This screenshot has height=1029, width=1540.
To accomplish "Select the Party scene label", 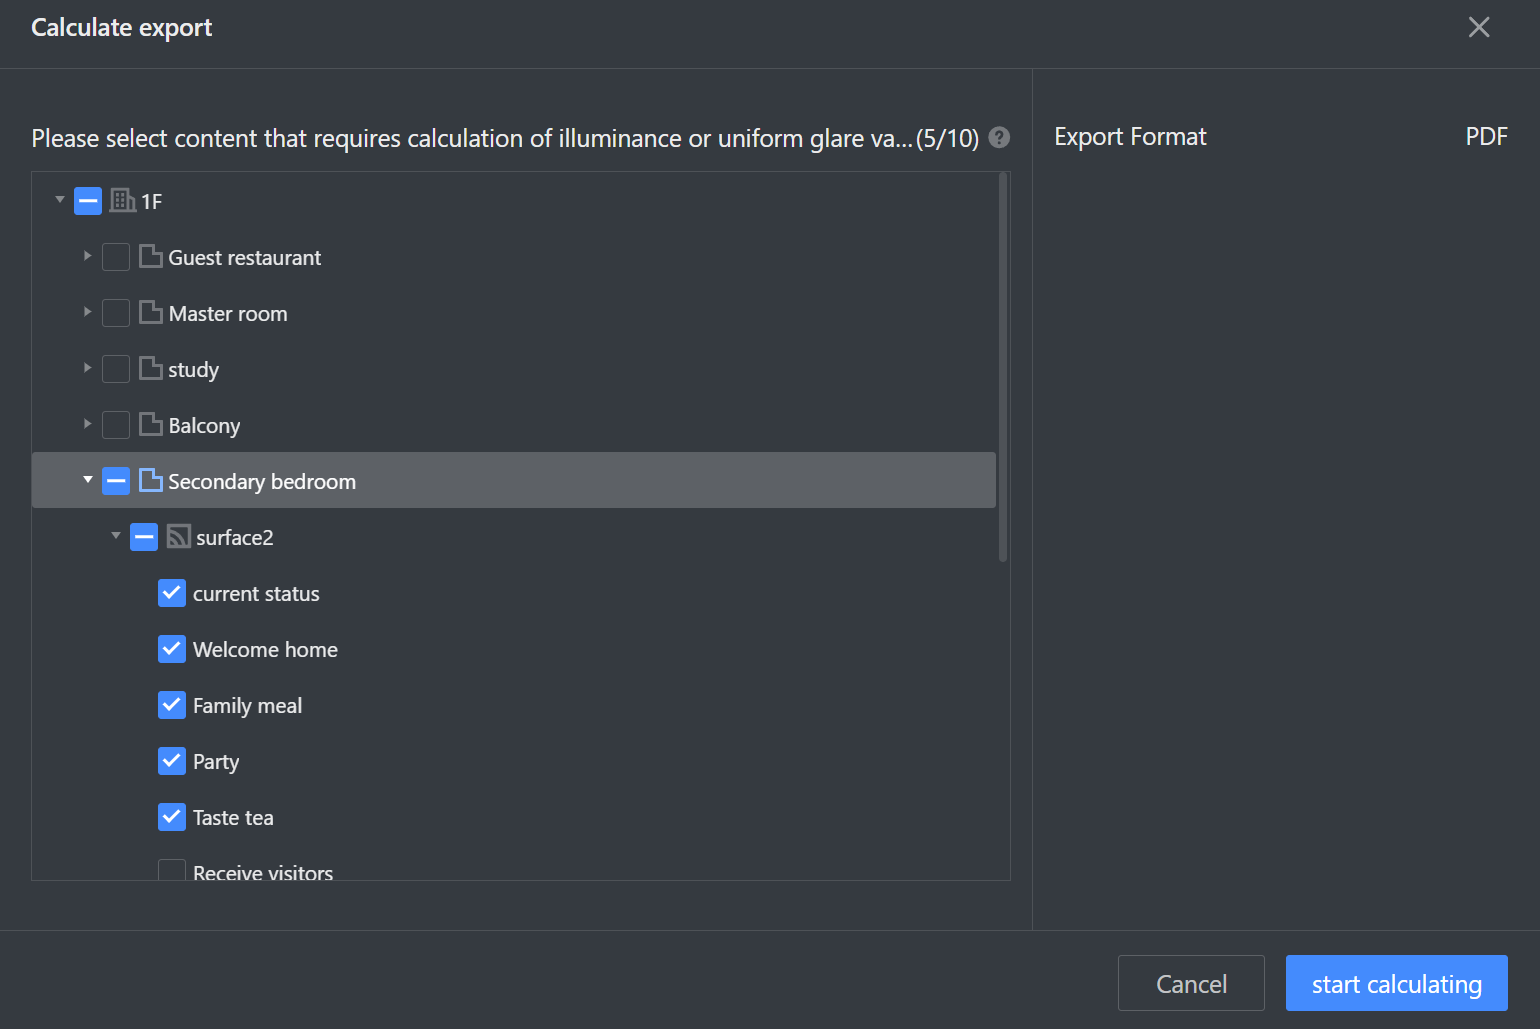I will pos(216,762).
